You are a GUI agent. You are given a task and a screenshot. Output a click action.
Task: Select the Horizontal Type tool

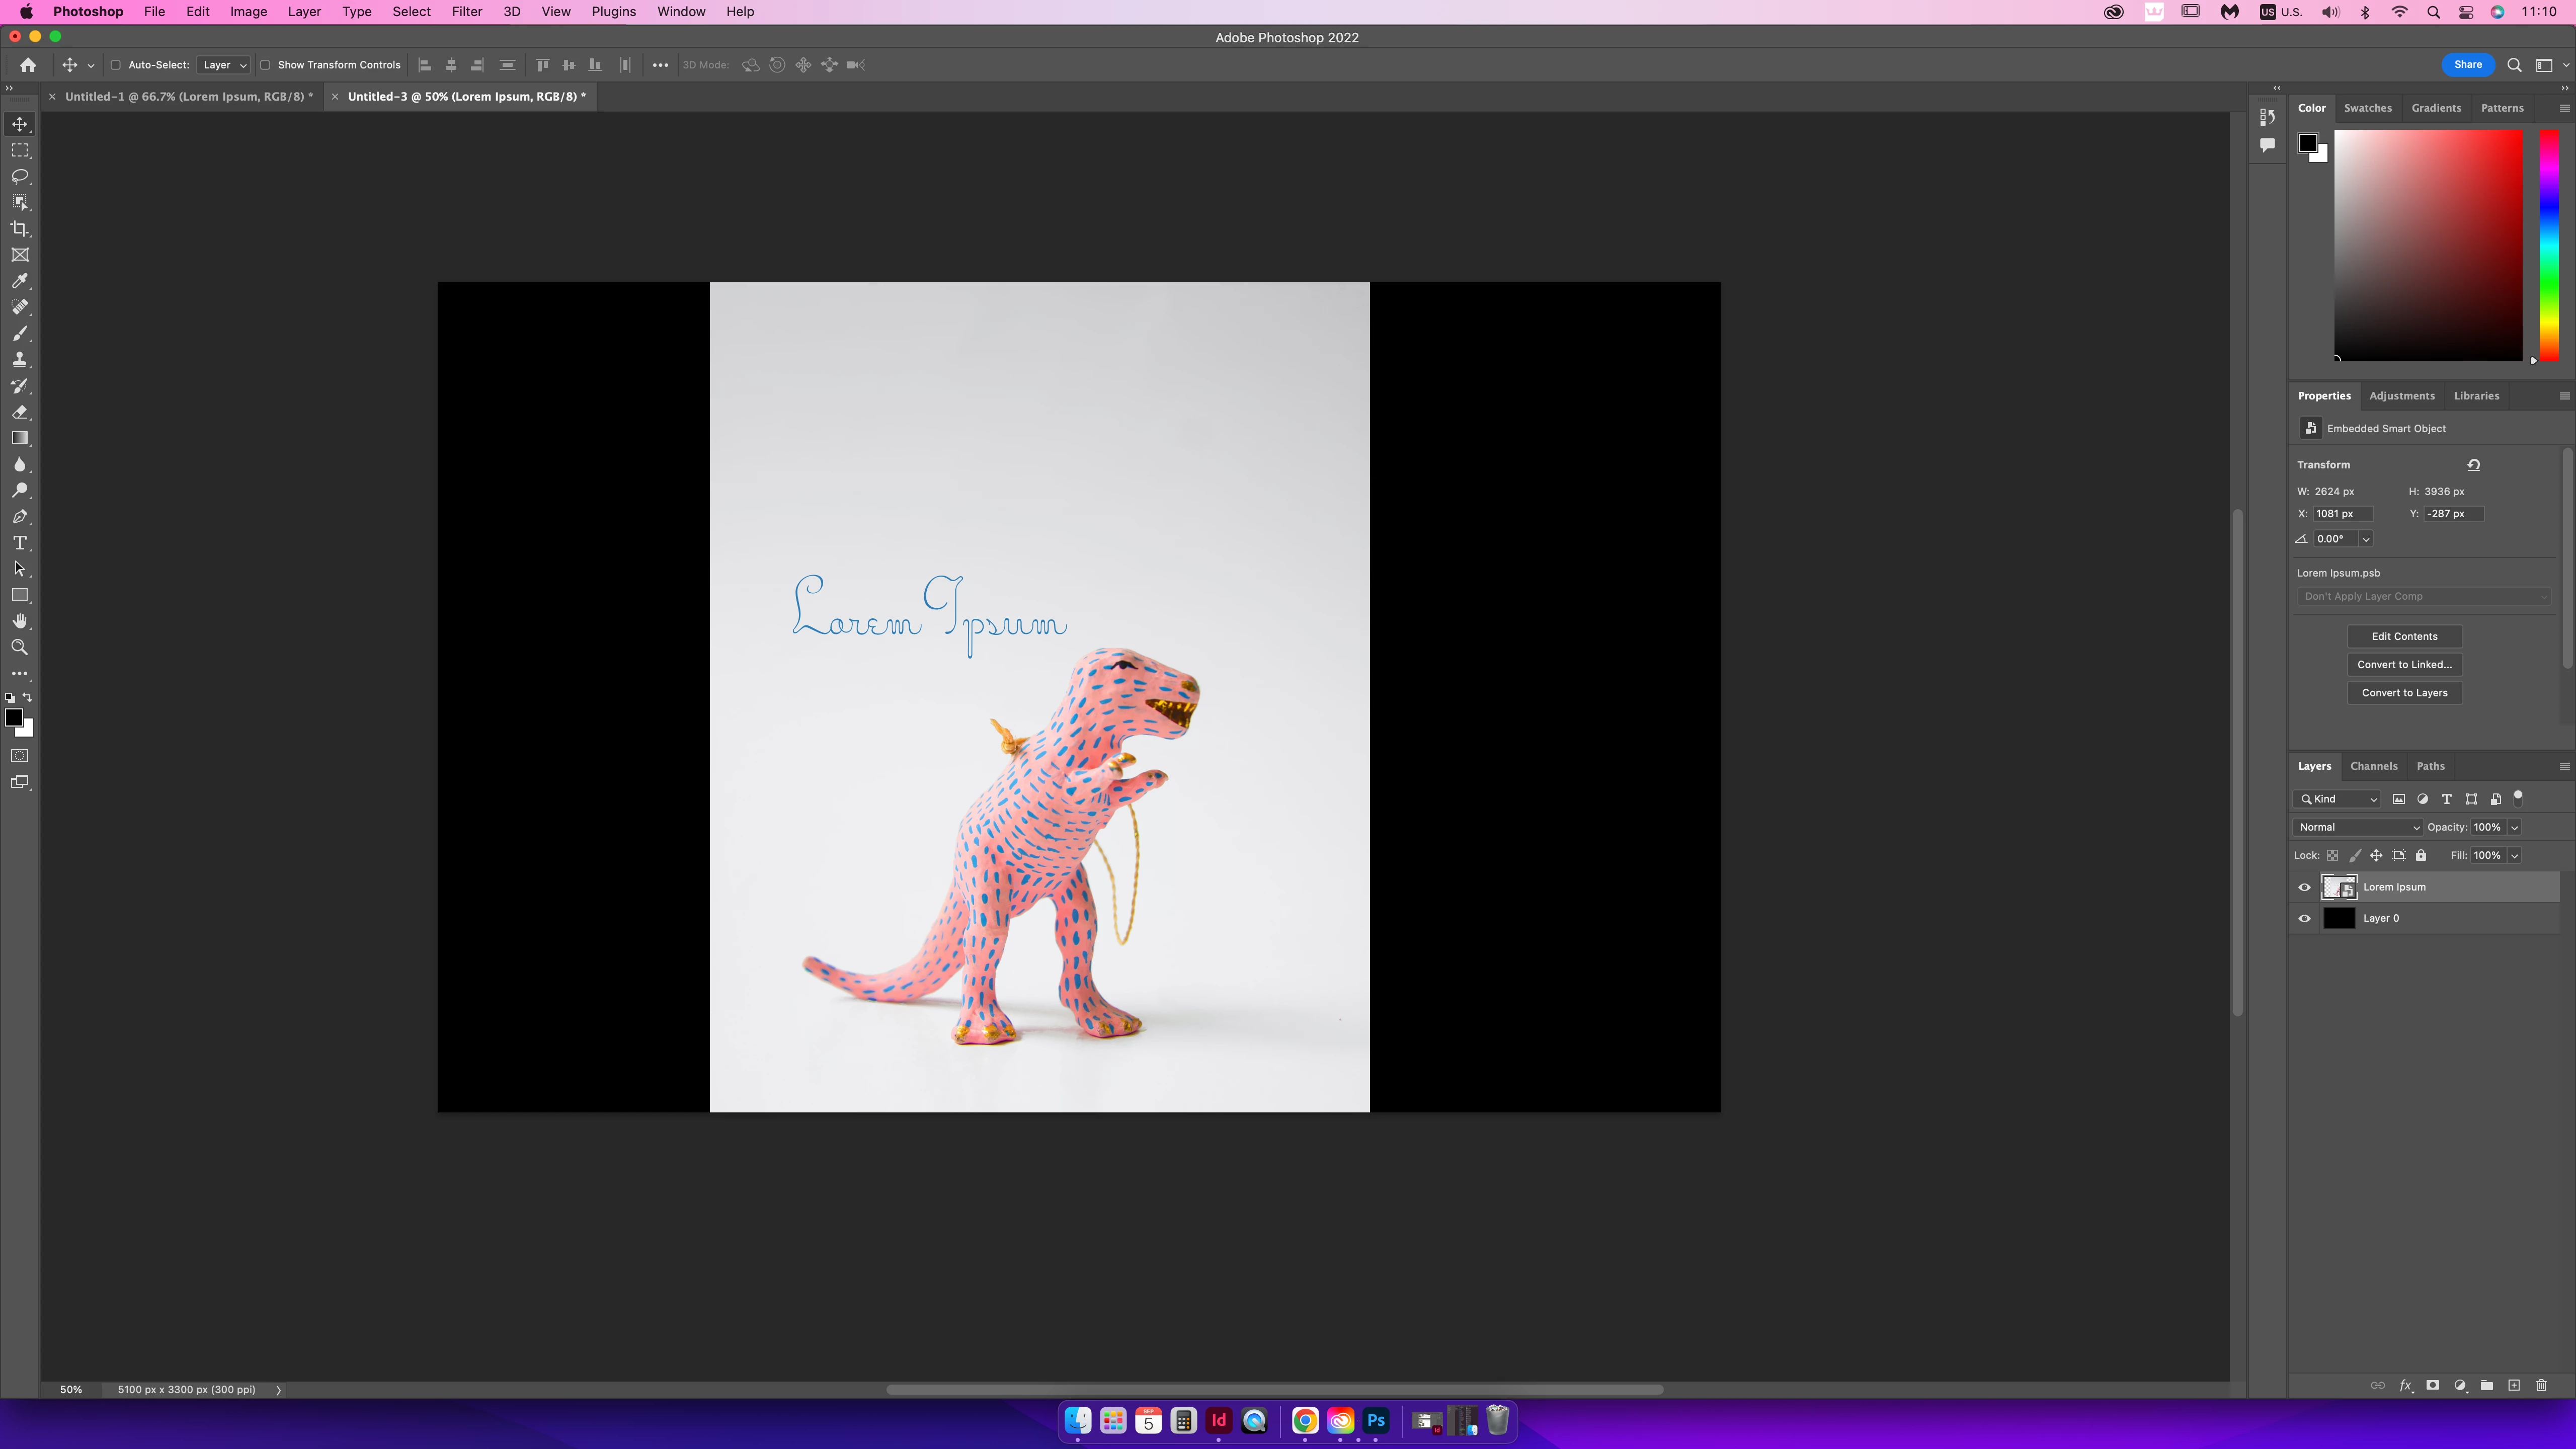coord(20,543)
